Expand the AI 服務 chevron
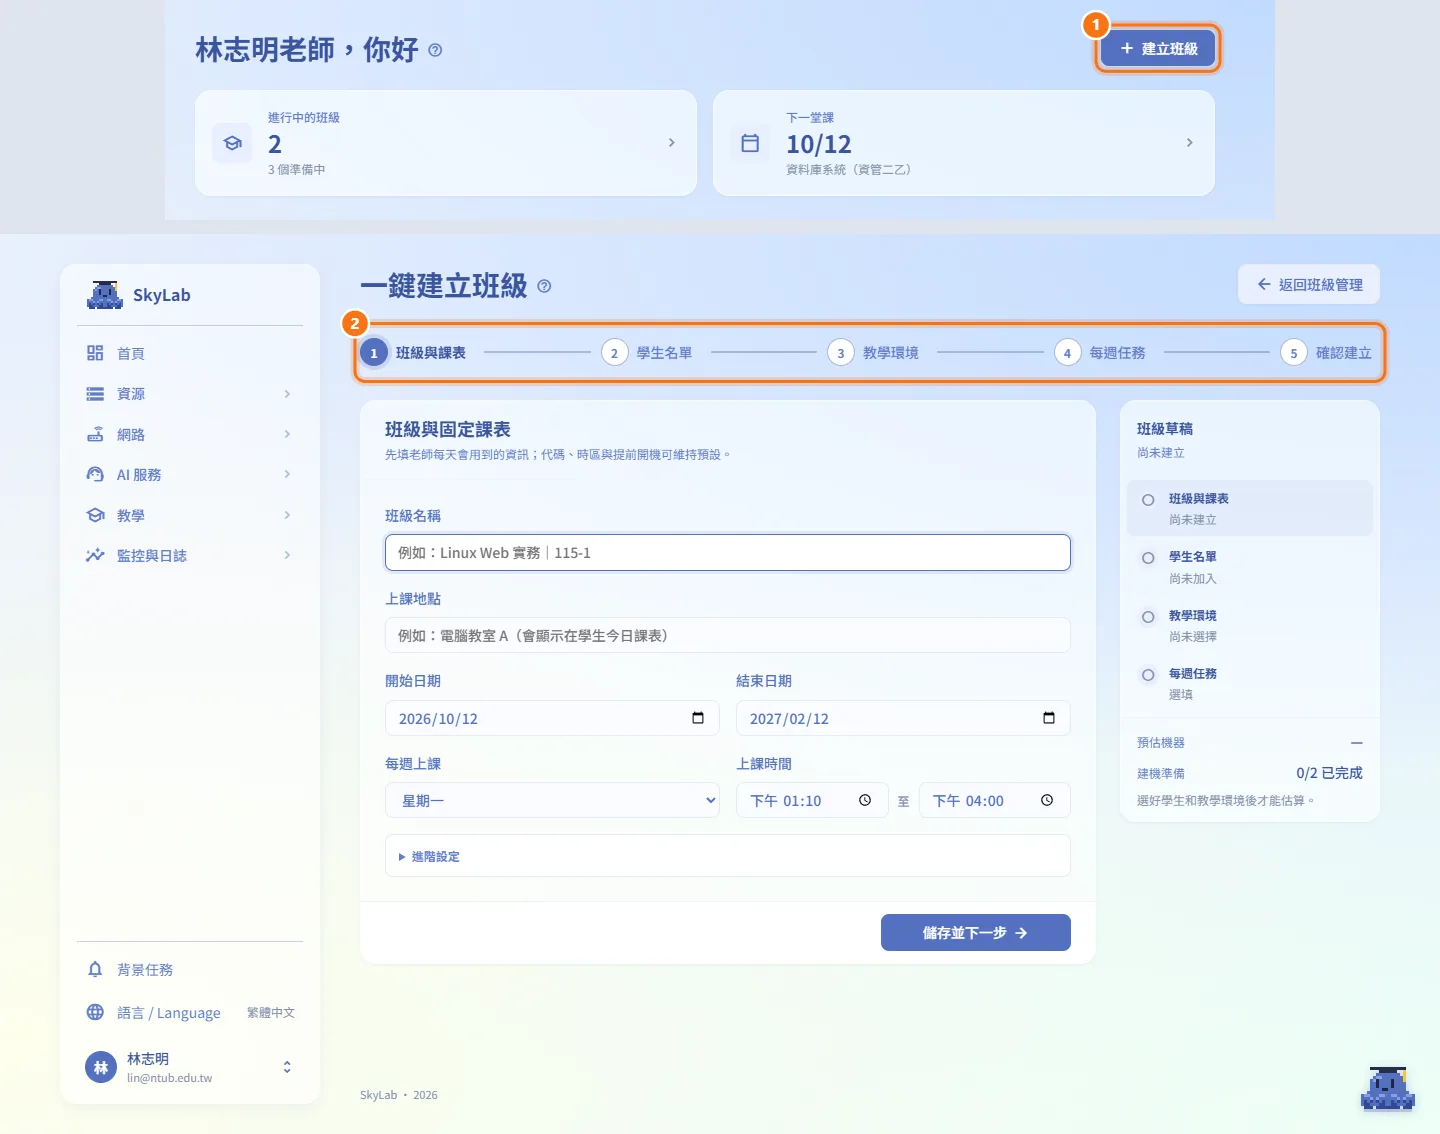Viewport: 1440px width, 1134px height. point(287,474)
